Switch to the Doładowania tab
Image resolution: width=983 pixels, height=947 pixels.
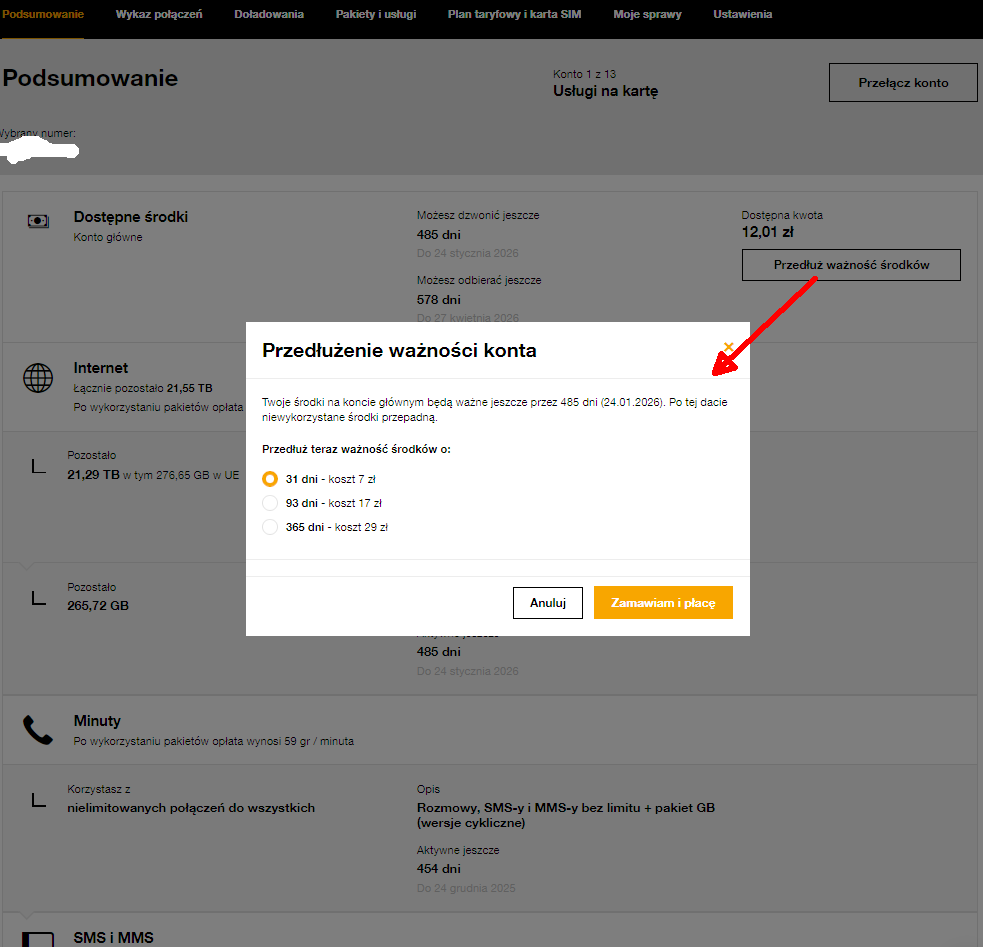tap(269, 15)
